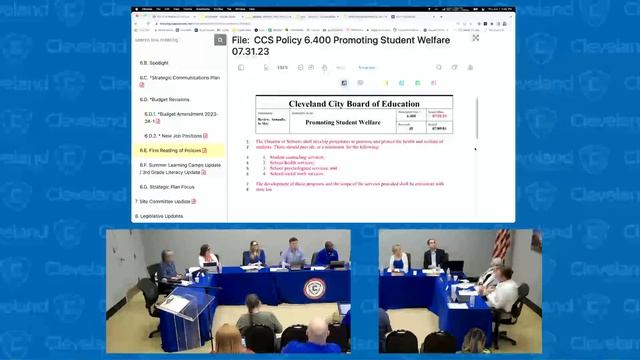Focus the agenda search input field

pyautogui.click(x=173, y=40)
